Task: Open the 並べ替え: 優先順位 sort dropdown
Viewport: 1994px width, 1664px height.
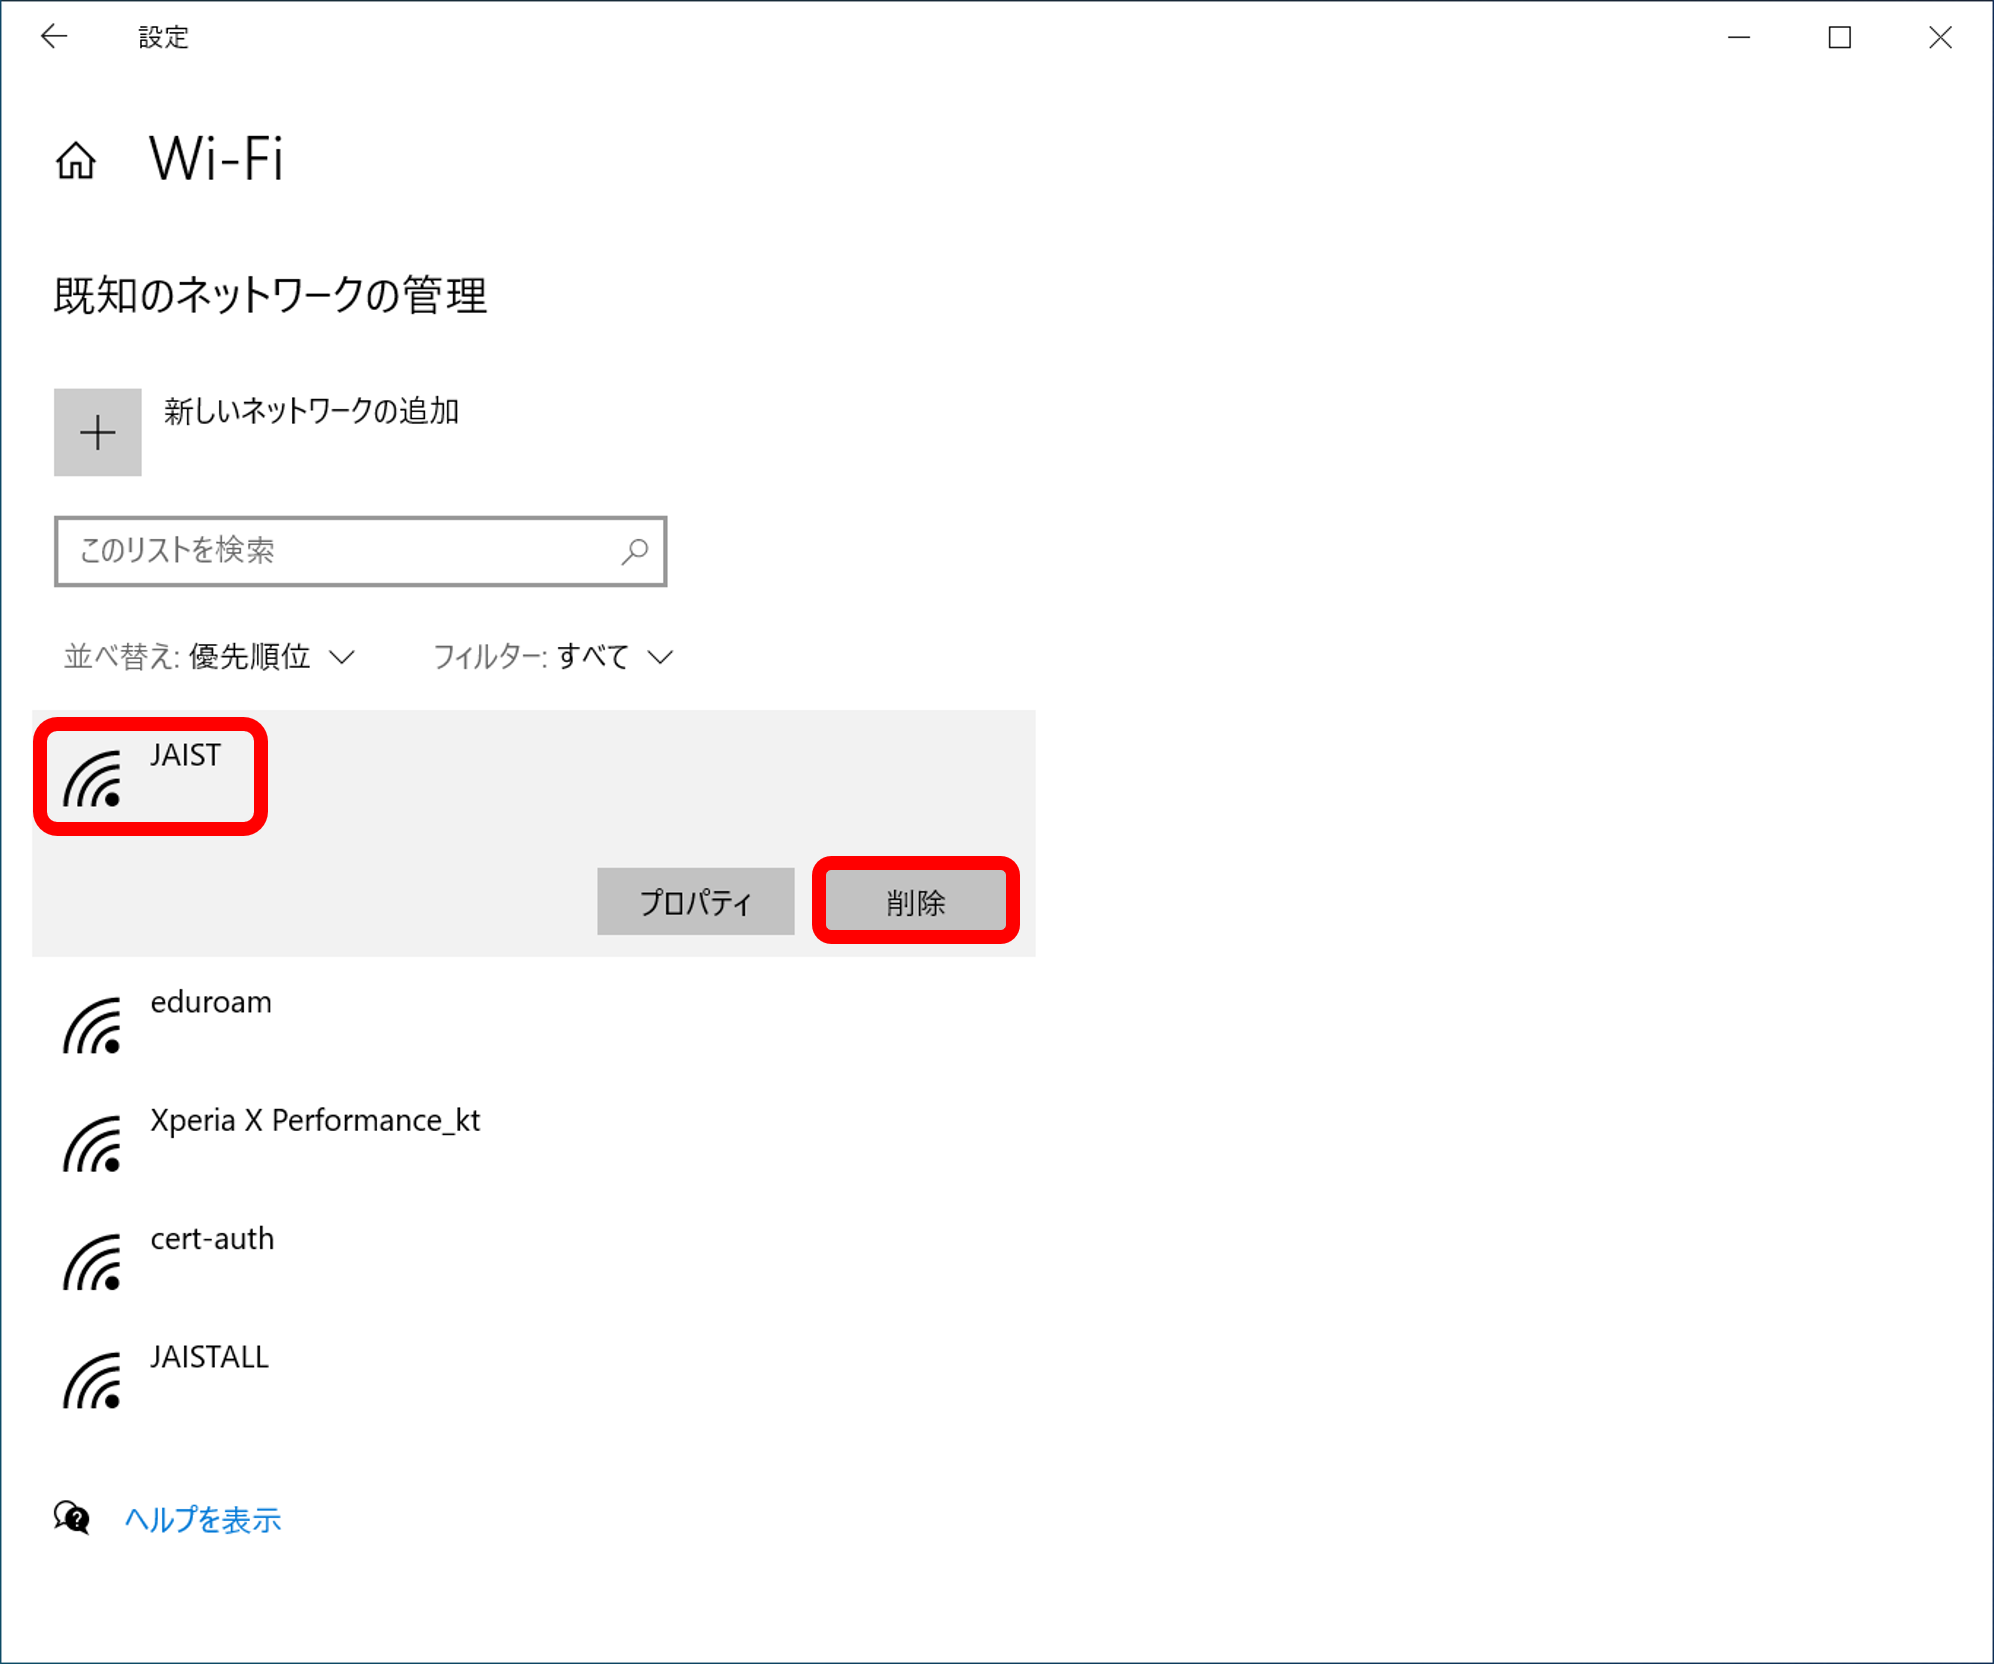Action: 210,657
